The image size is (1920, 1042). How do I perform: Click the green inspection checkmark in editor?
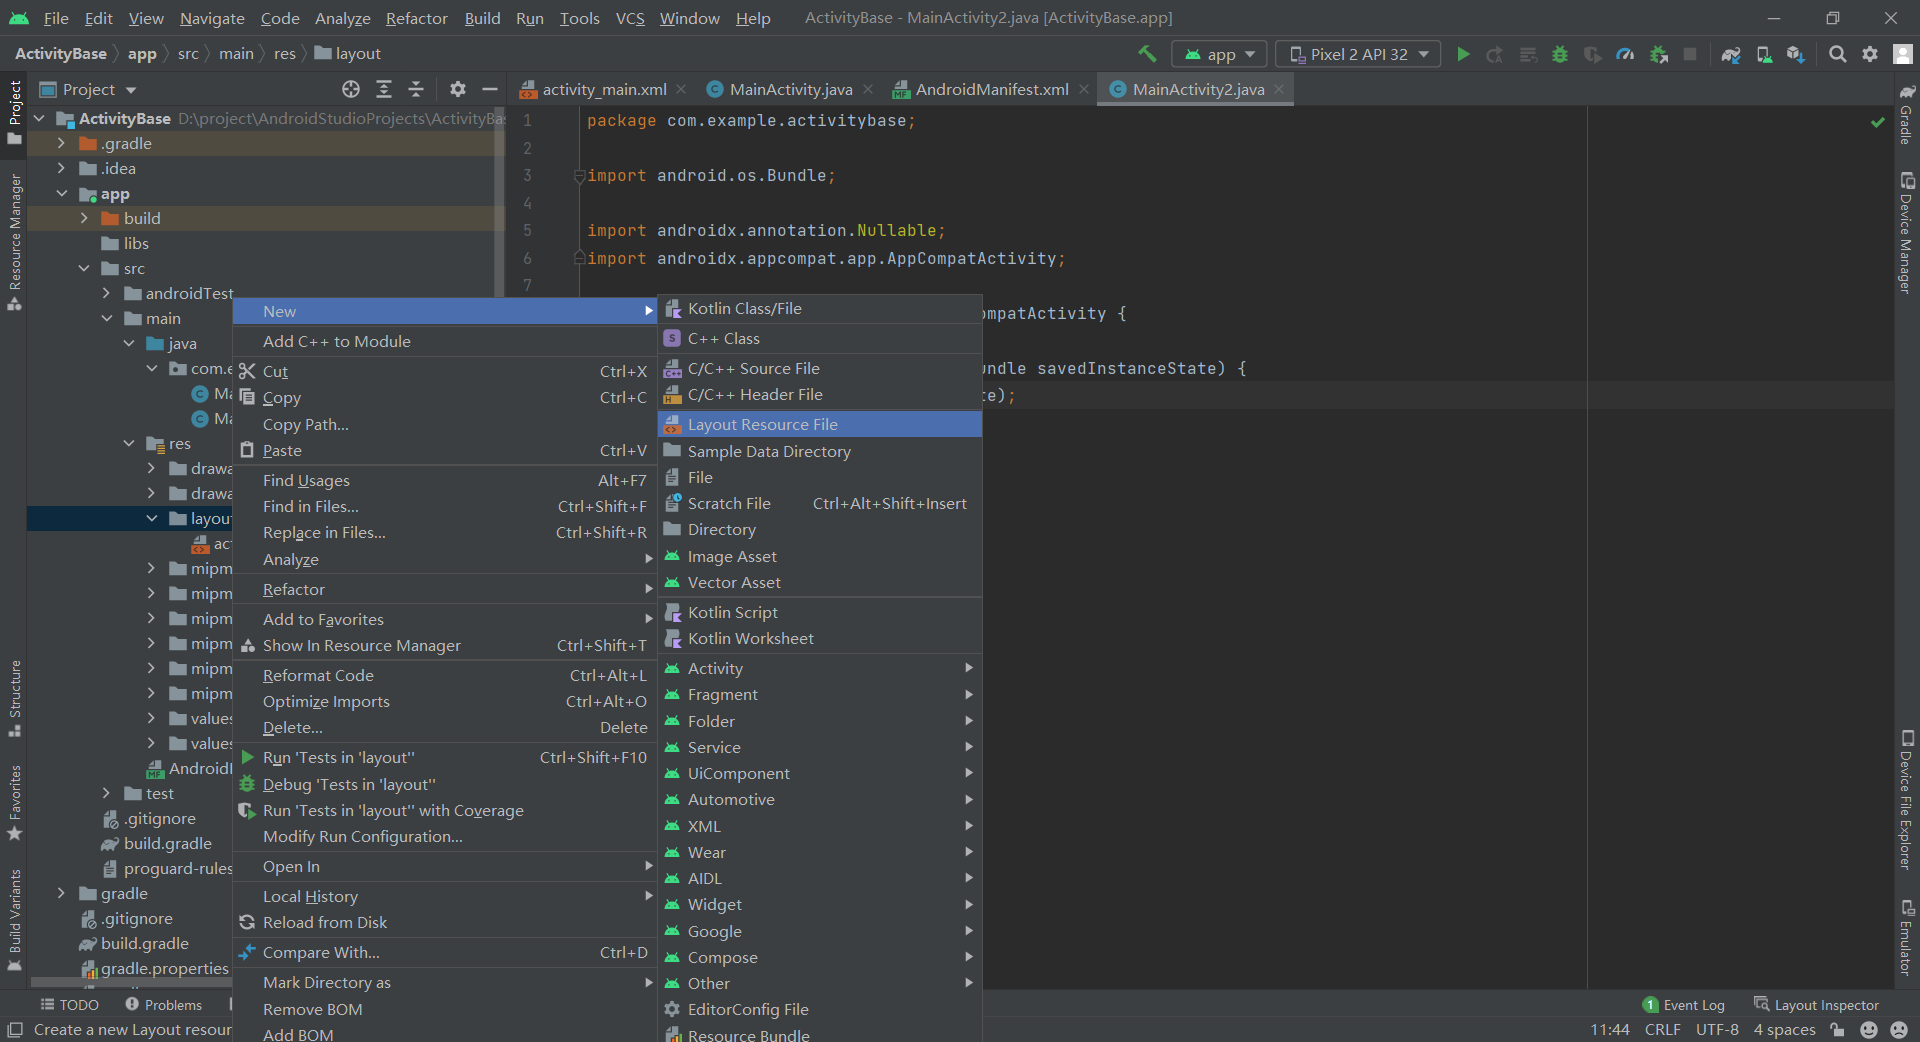1878,122
